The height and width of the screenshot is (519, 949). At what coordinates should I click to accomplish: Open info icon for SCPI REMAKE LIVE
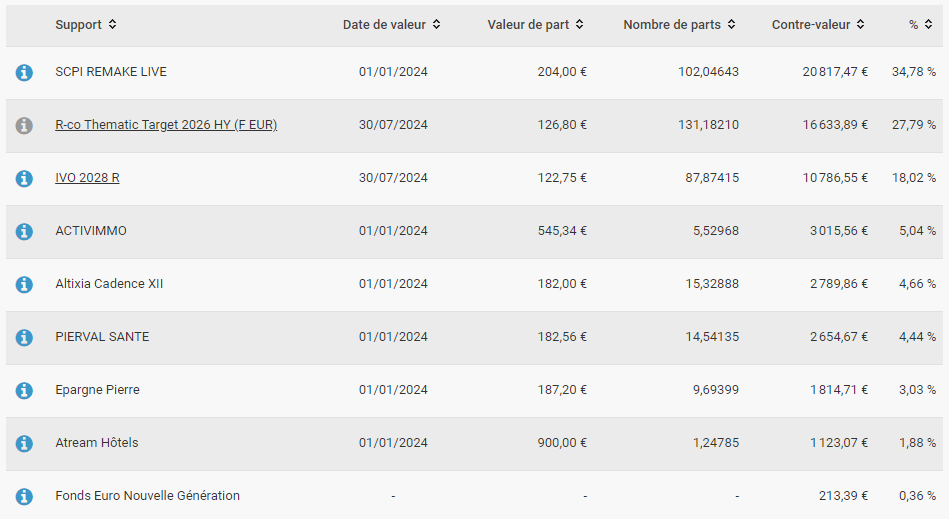pyautogui.click(x=24, y=73)
